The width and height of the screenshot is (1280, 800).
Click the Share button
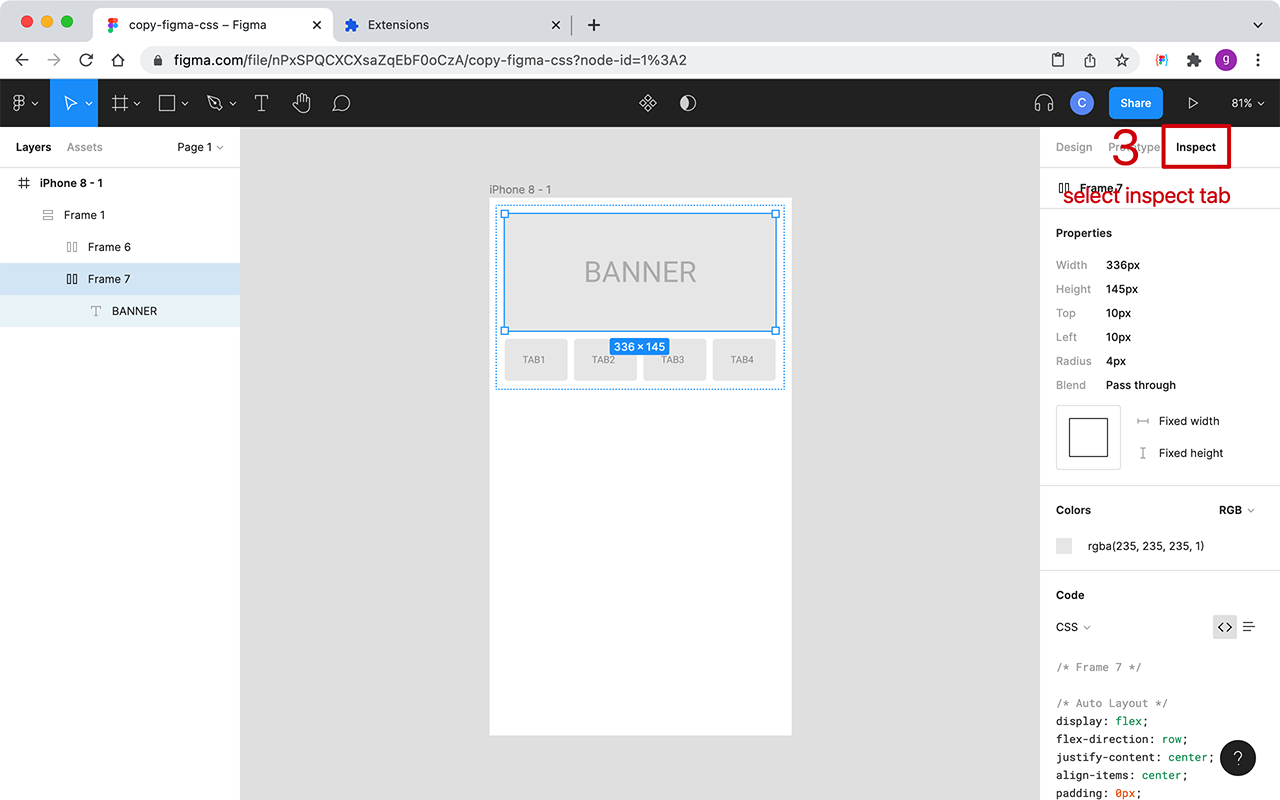[1135, 102]
